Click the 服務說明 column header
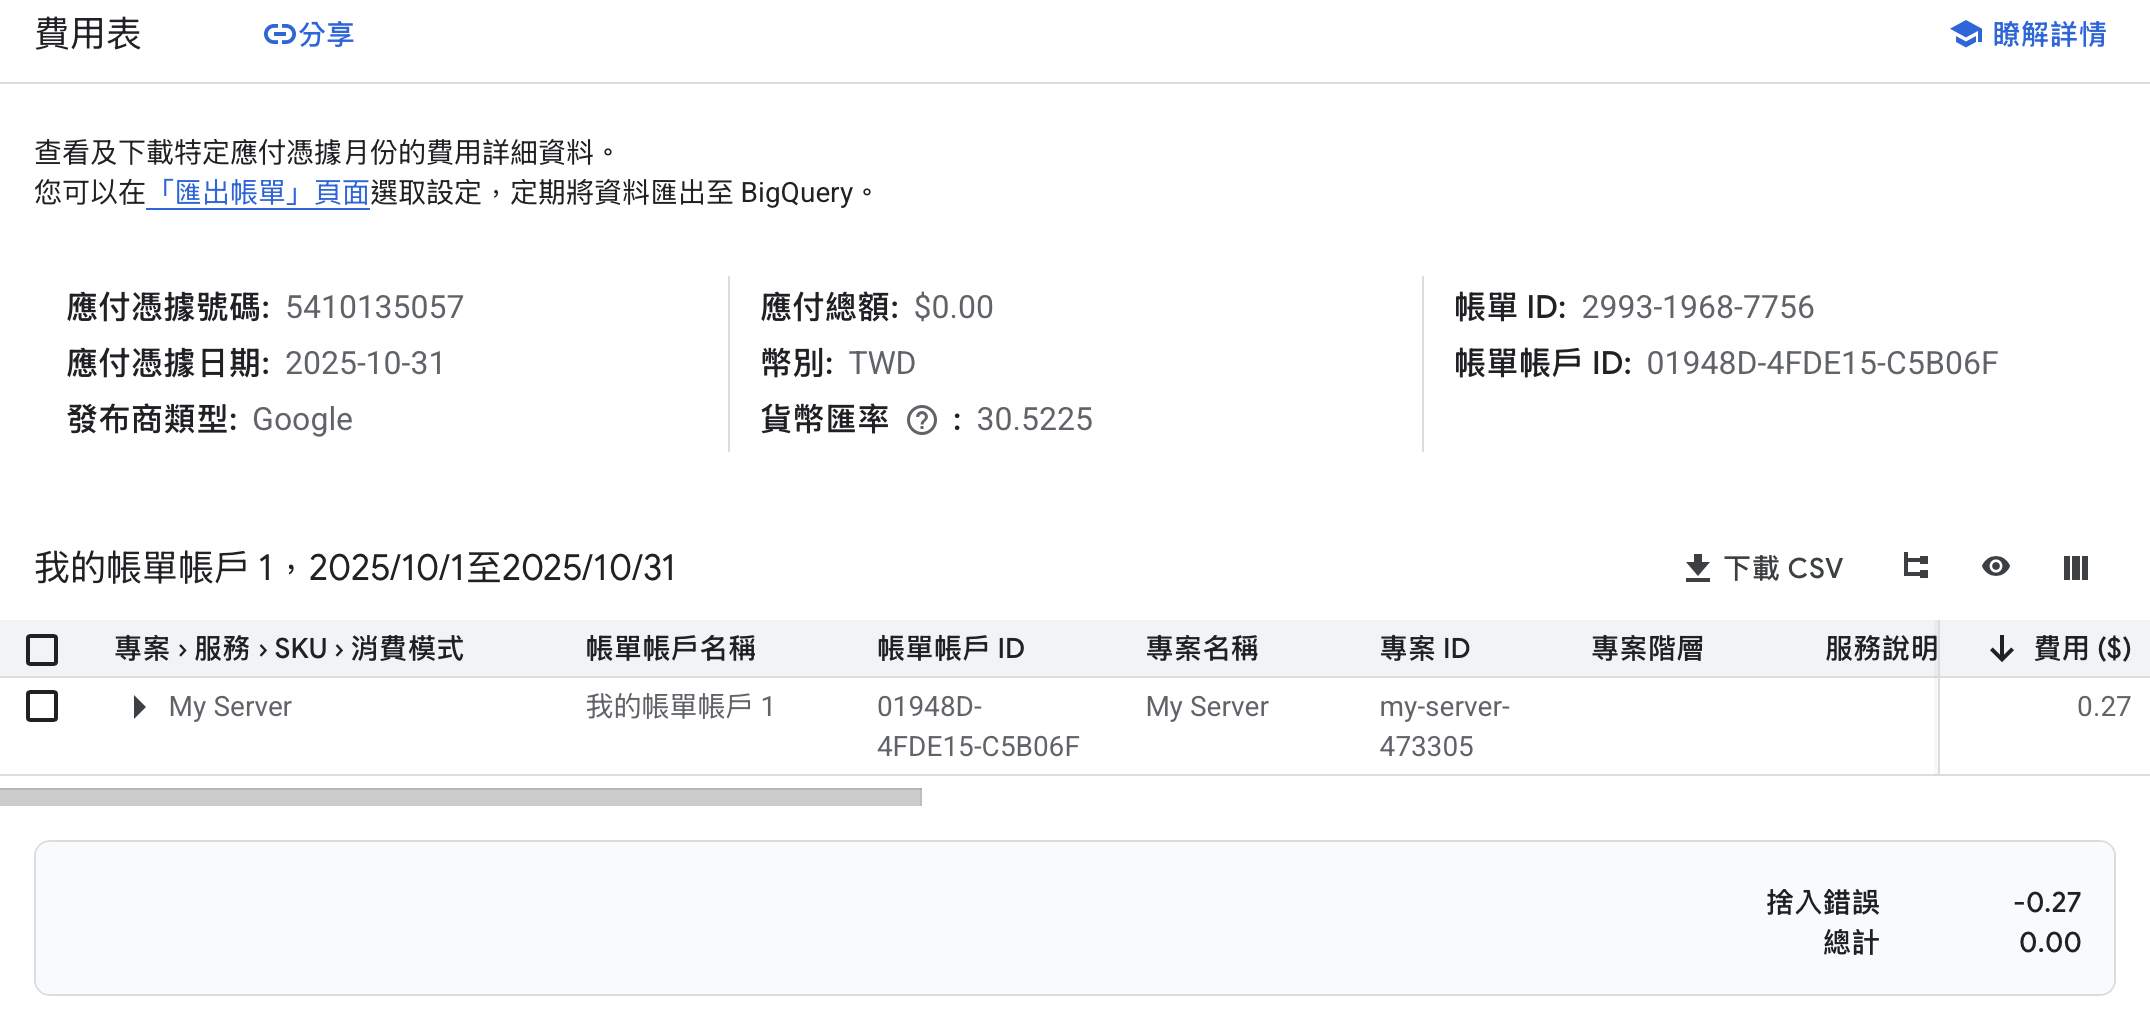This screenshot has height=1014, width=2150. (1880, 649)
